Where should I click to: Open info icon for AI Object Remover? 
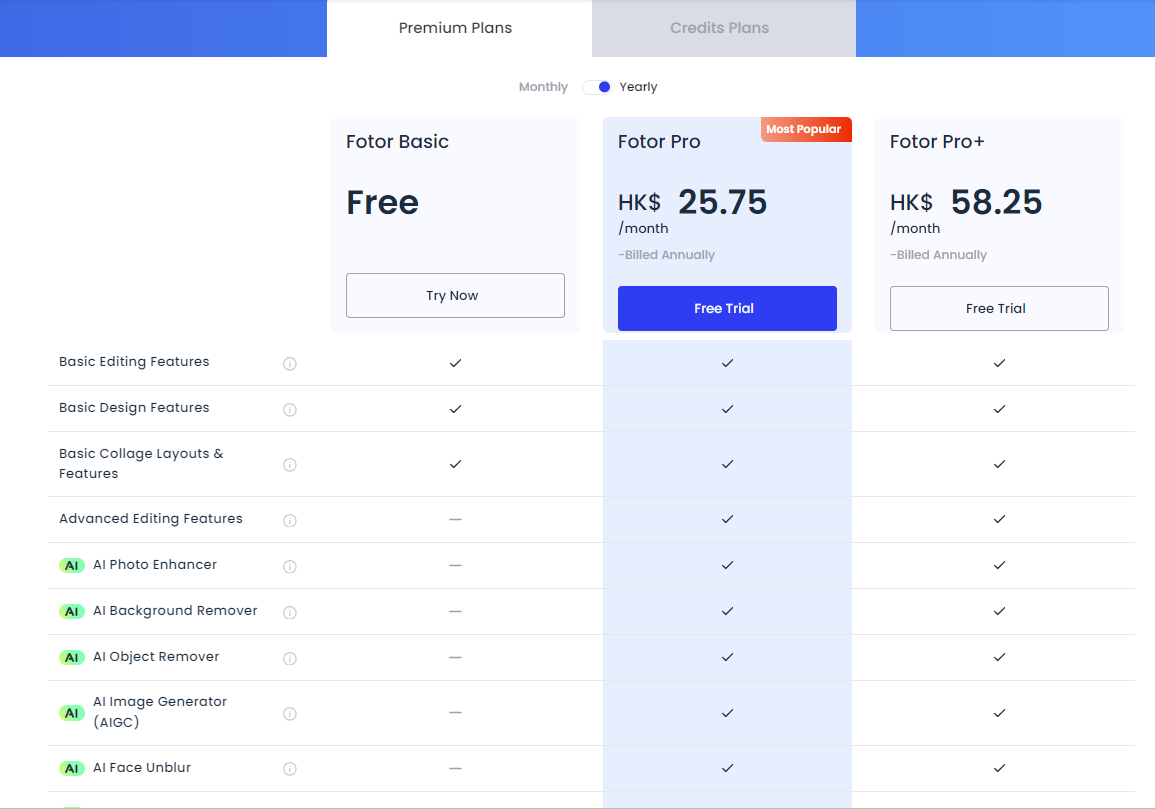[x=289, y=659]
